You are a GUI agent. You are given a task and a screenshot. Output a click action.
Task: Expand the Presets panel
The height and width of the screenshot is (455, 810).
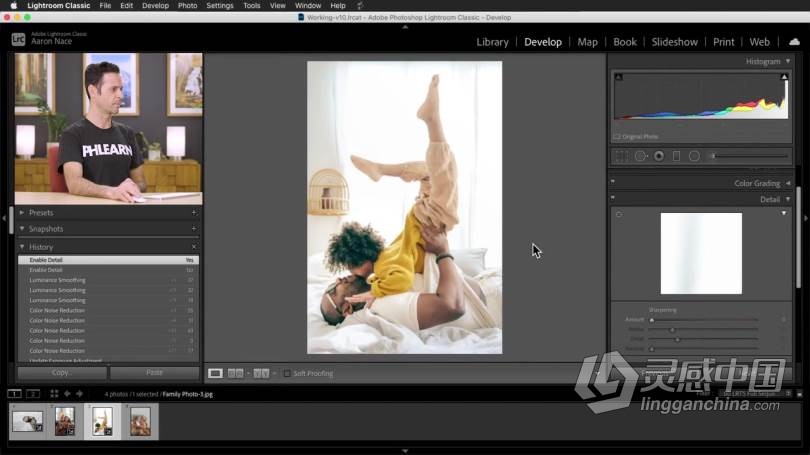point(22,212)
